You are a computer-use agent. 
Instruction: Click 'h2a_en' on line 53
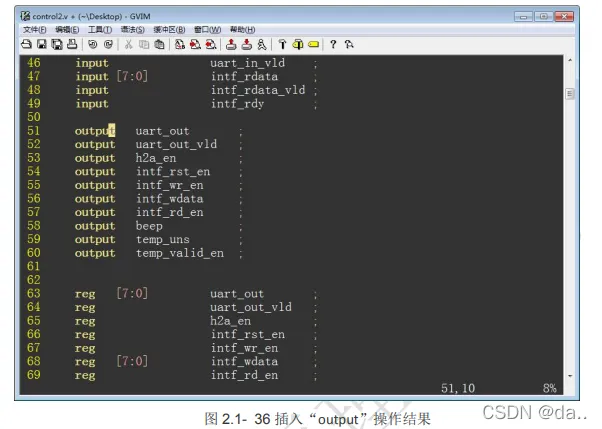pos(156,158)
